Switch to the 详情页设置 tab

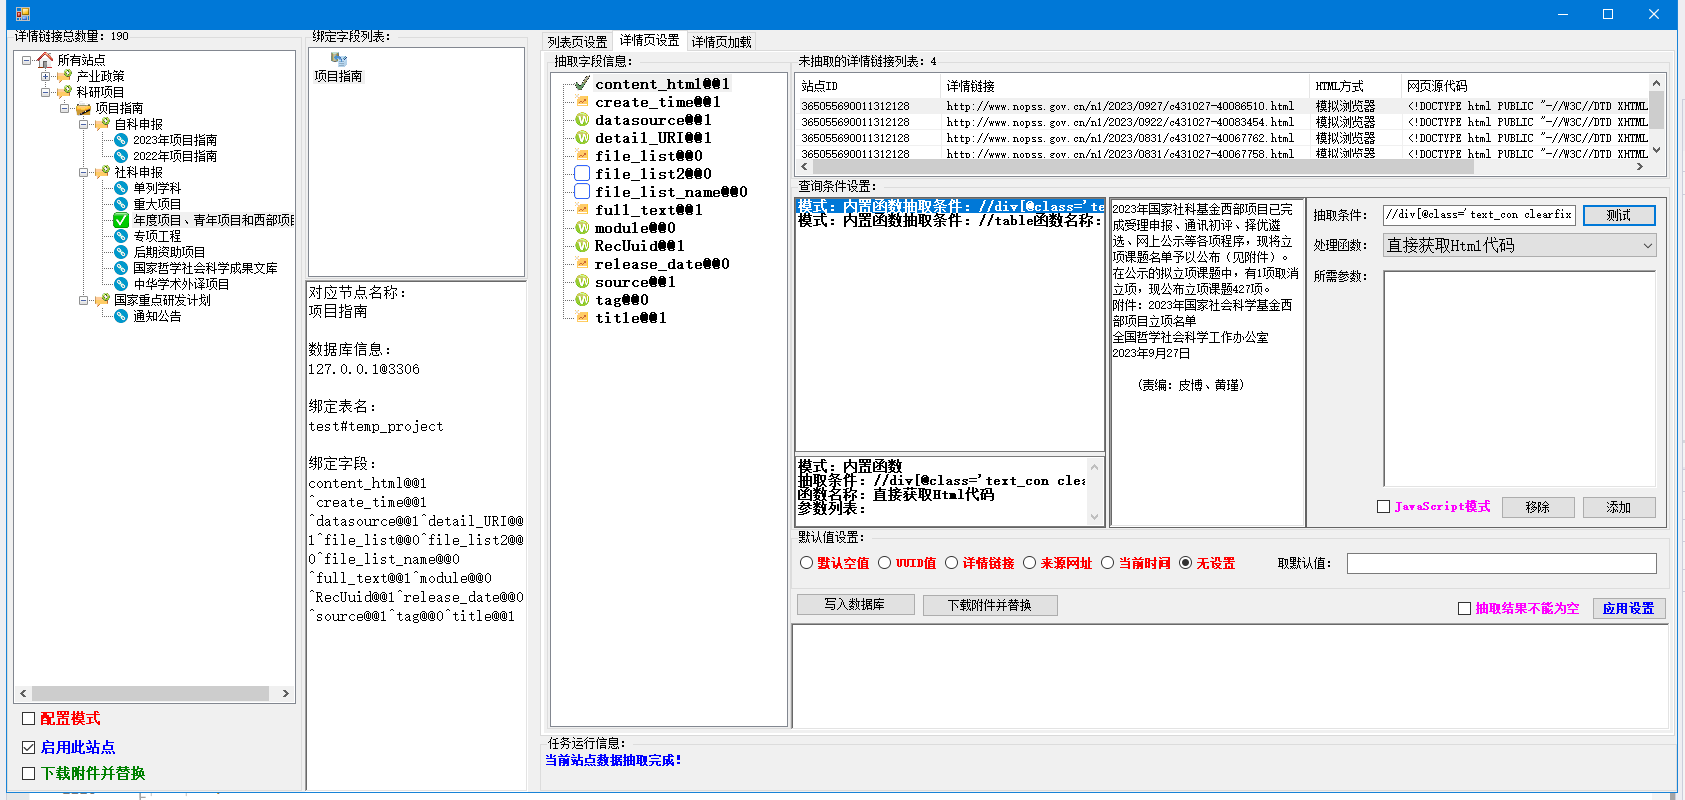(649, 40)
